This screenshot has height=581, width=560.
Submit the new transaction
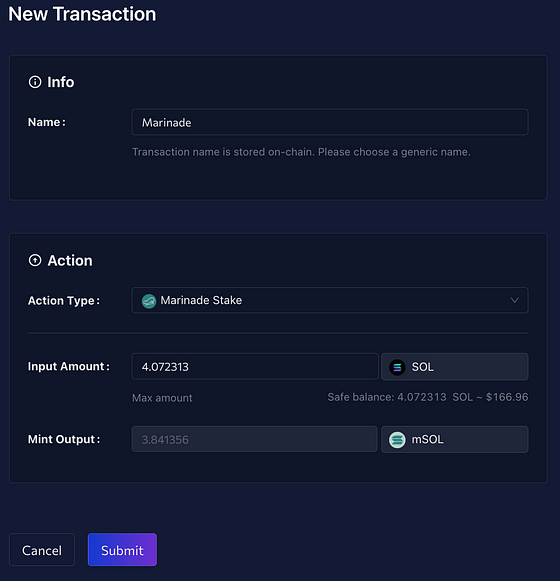point(122,550)
